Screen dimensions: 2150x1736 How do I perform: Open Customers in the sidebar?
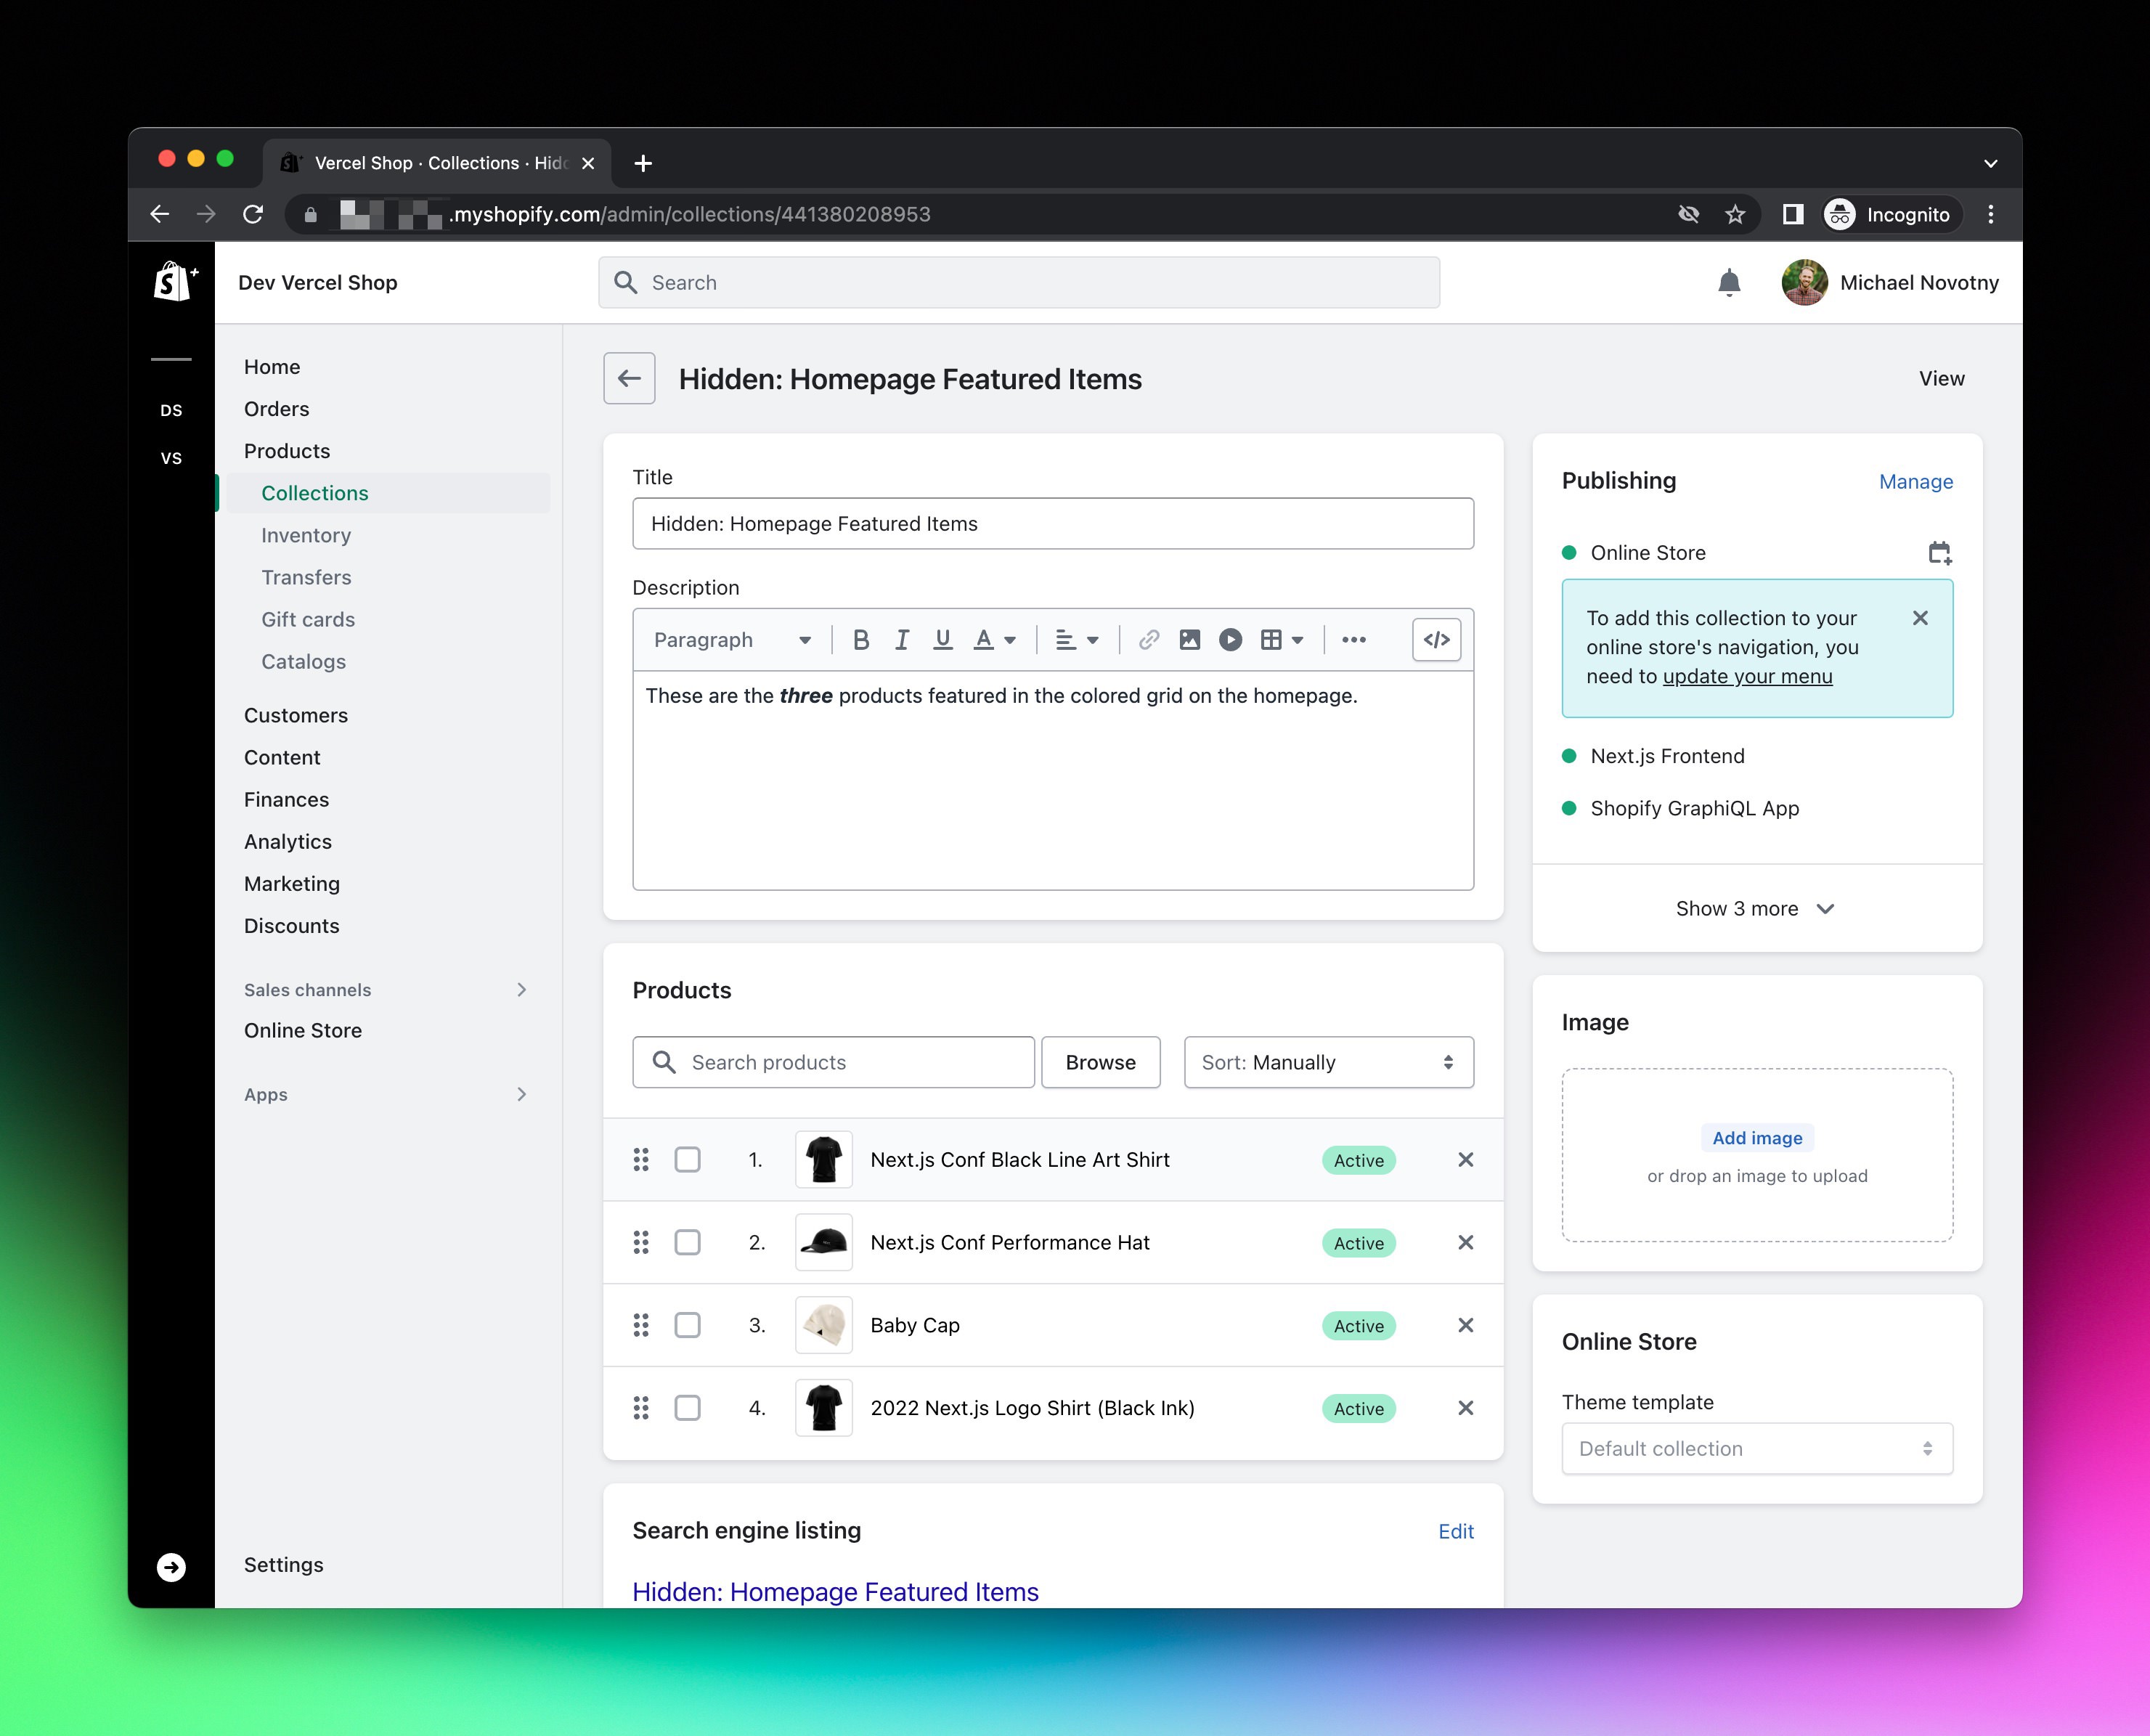point(296,716)
